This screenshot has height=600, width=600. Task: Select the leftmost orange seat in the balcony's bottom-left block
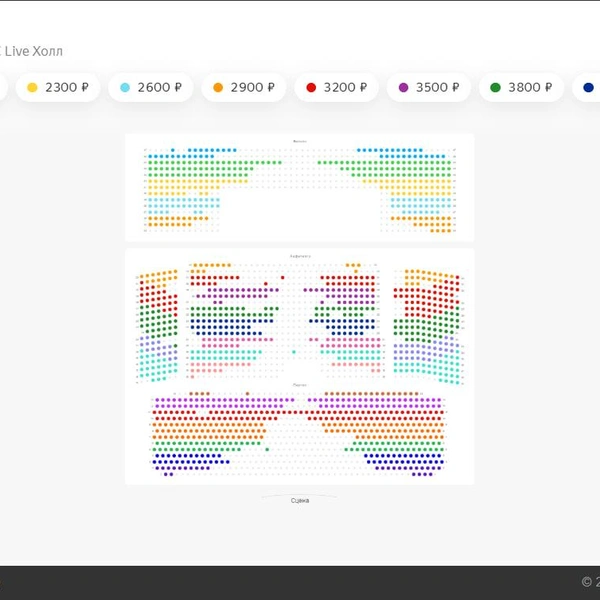[x=150, y=218]
